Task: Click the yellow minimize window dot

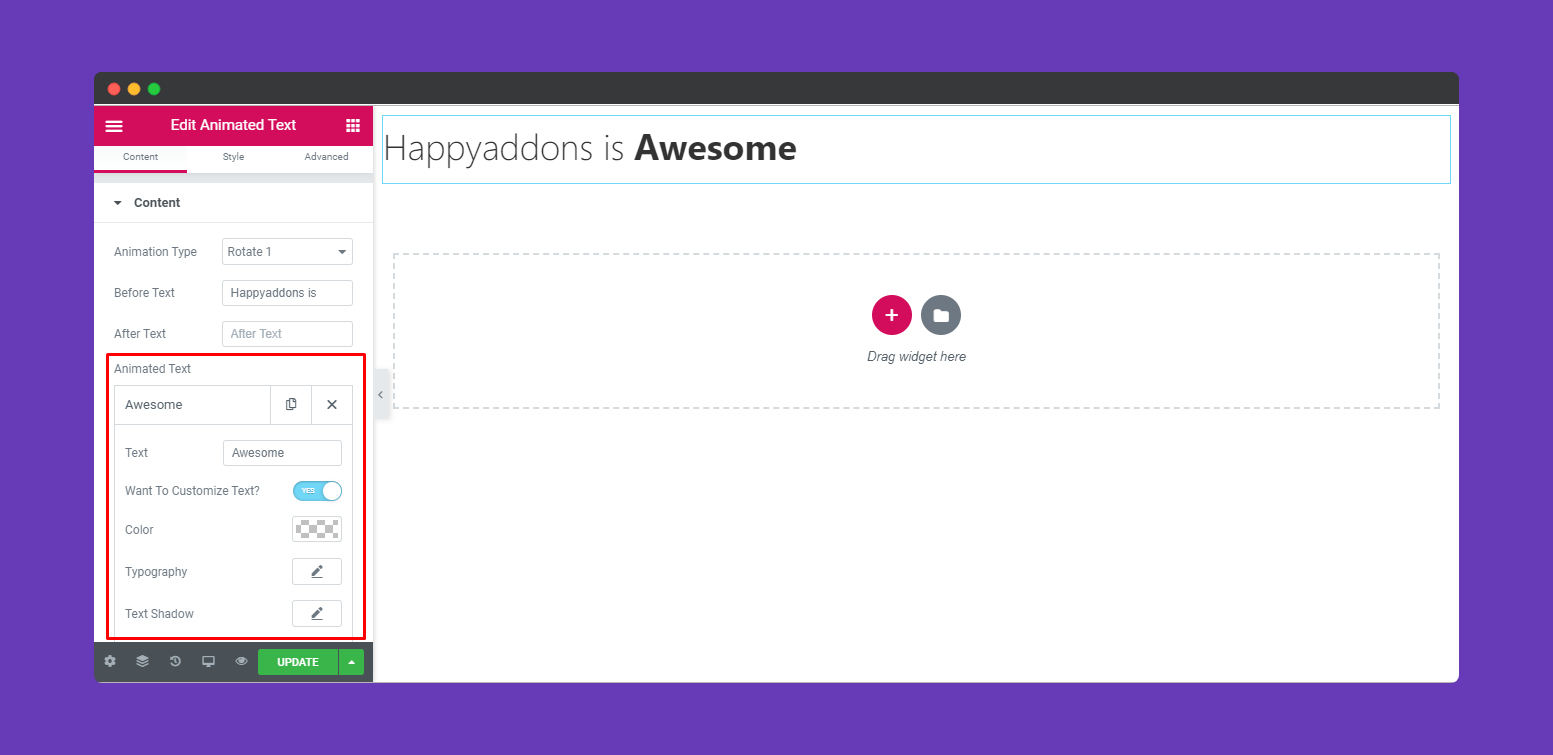Action: tap(134, 89)
